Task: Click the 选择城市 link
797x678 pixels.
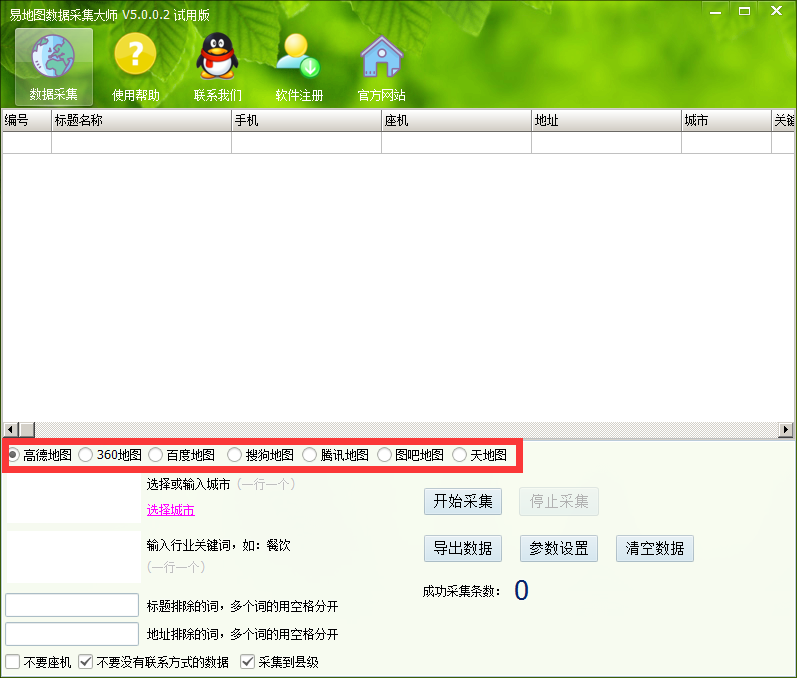Action: [170, 510]
